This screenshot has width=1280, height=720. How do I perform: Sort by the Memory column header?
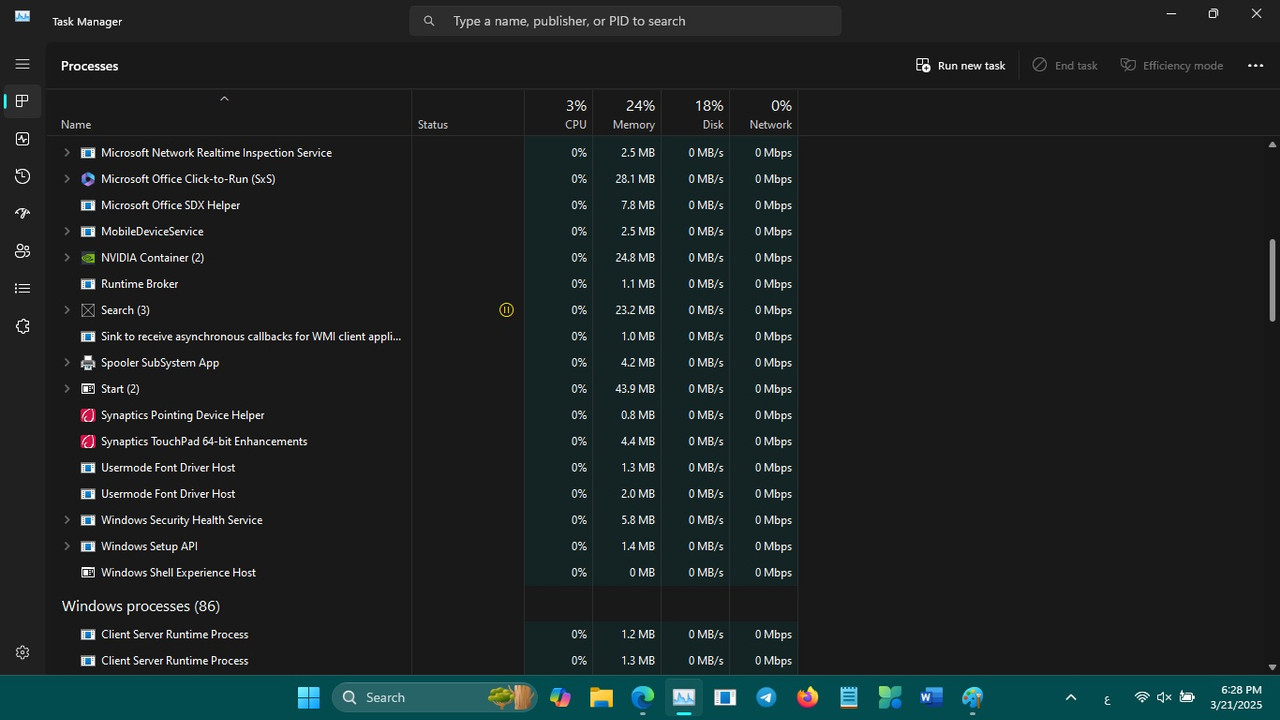point(626,112)
